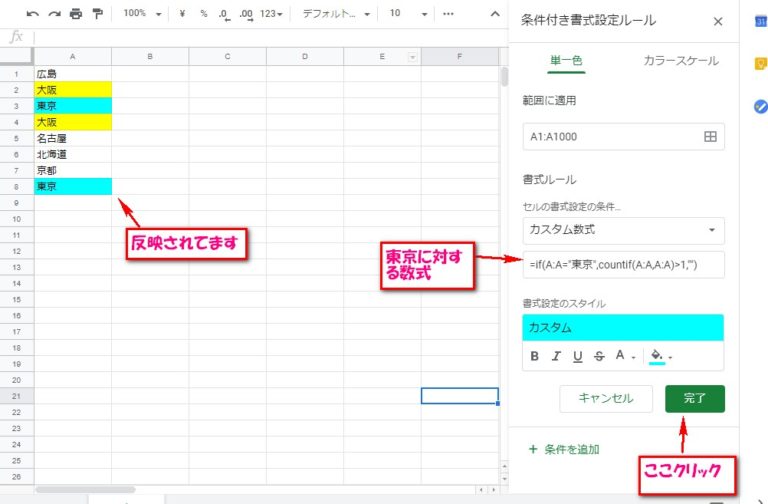
Task: Open Google Calendar side panel
Action: point(761,22)
